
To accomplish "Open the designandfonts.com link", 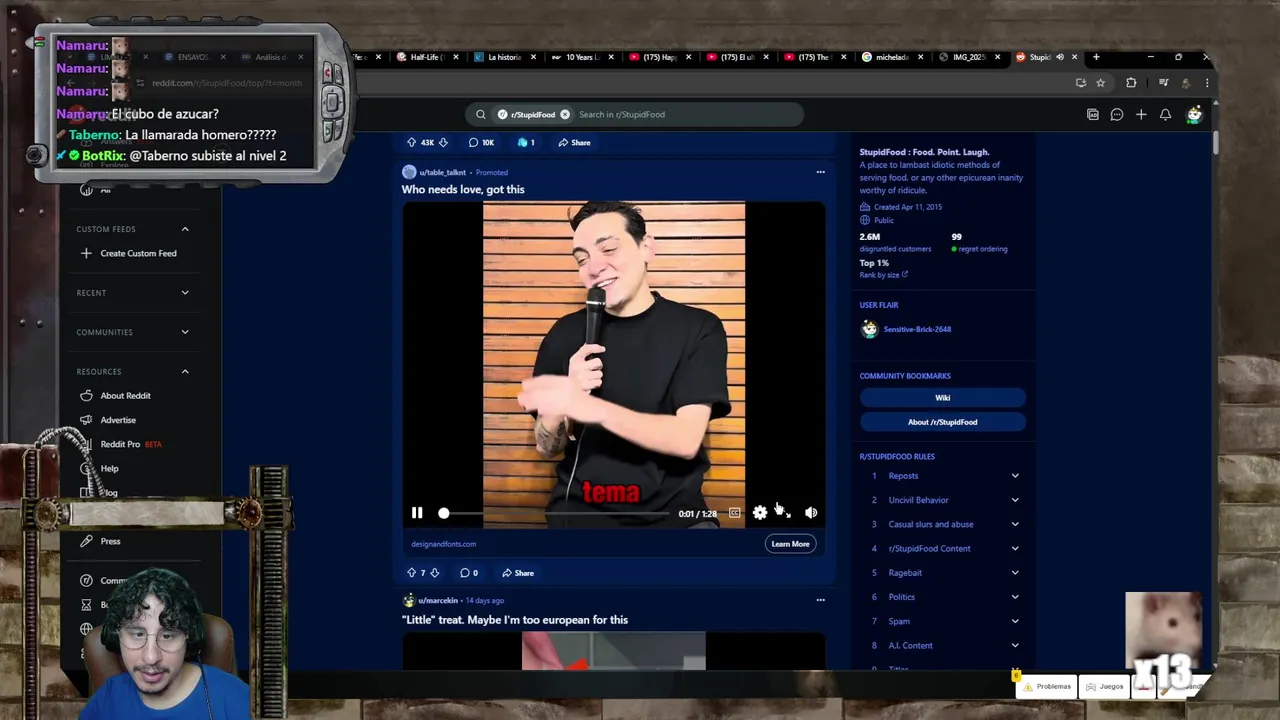I will pos(443,544).
